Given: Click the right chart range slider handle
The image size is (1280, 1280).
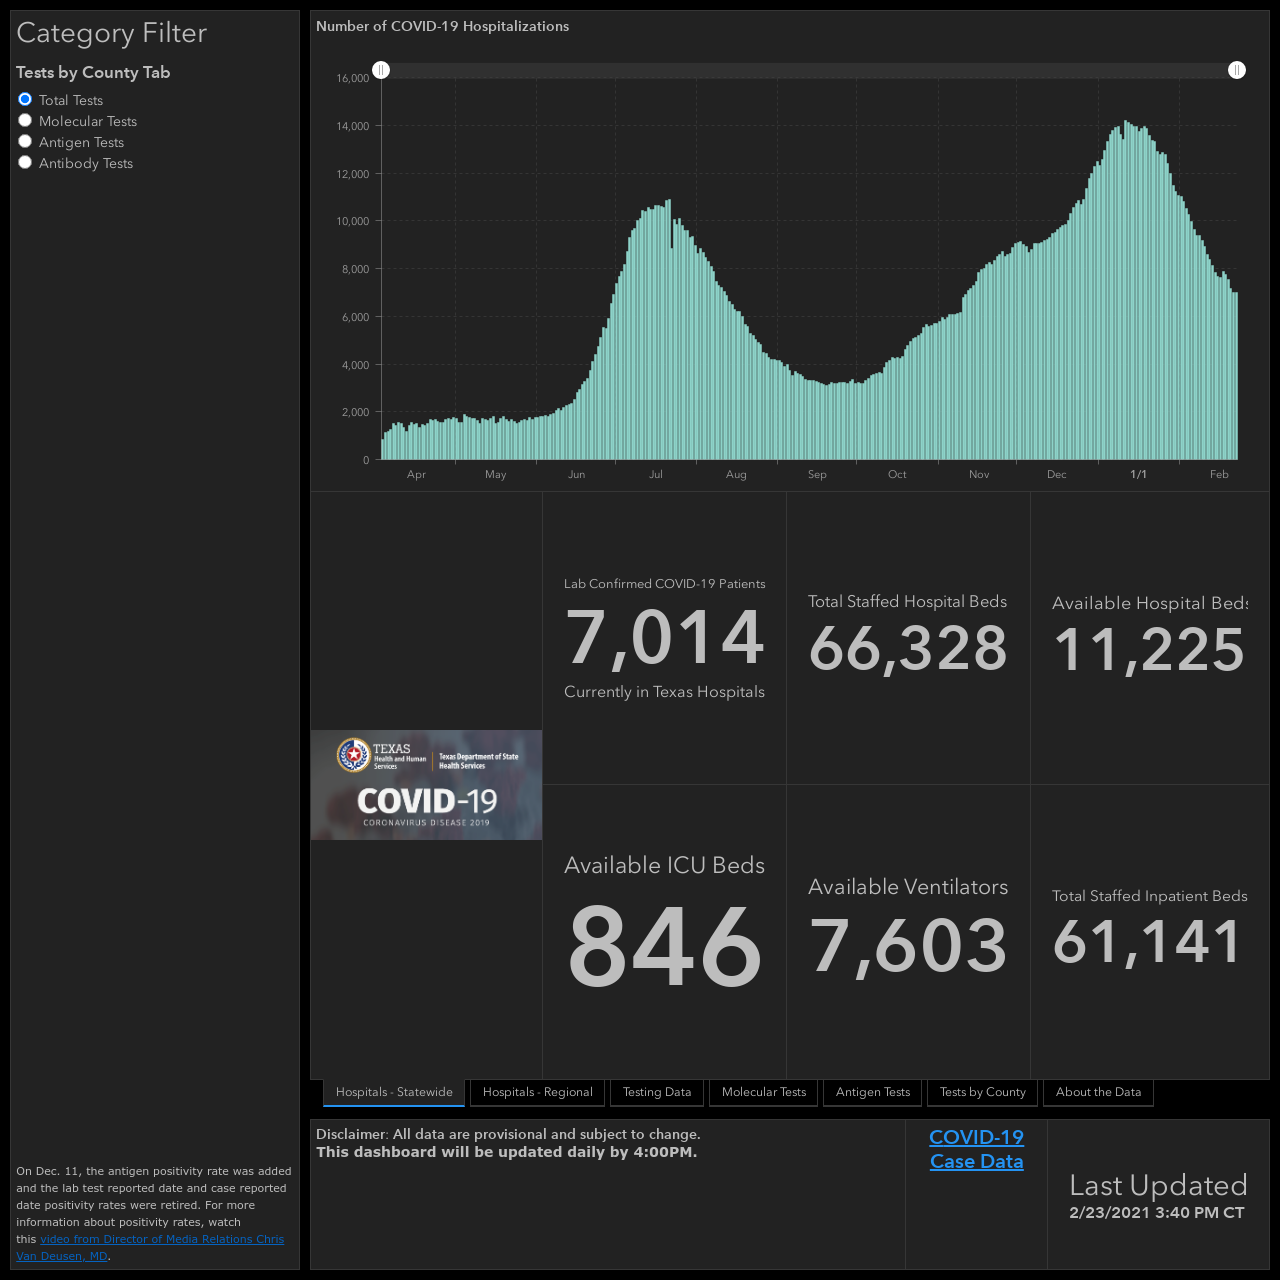Looking at the screenshot, I should pos(1237,70).
